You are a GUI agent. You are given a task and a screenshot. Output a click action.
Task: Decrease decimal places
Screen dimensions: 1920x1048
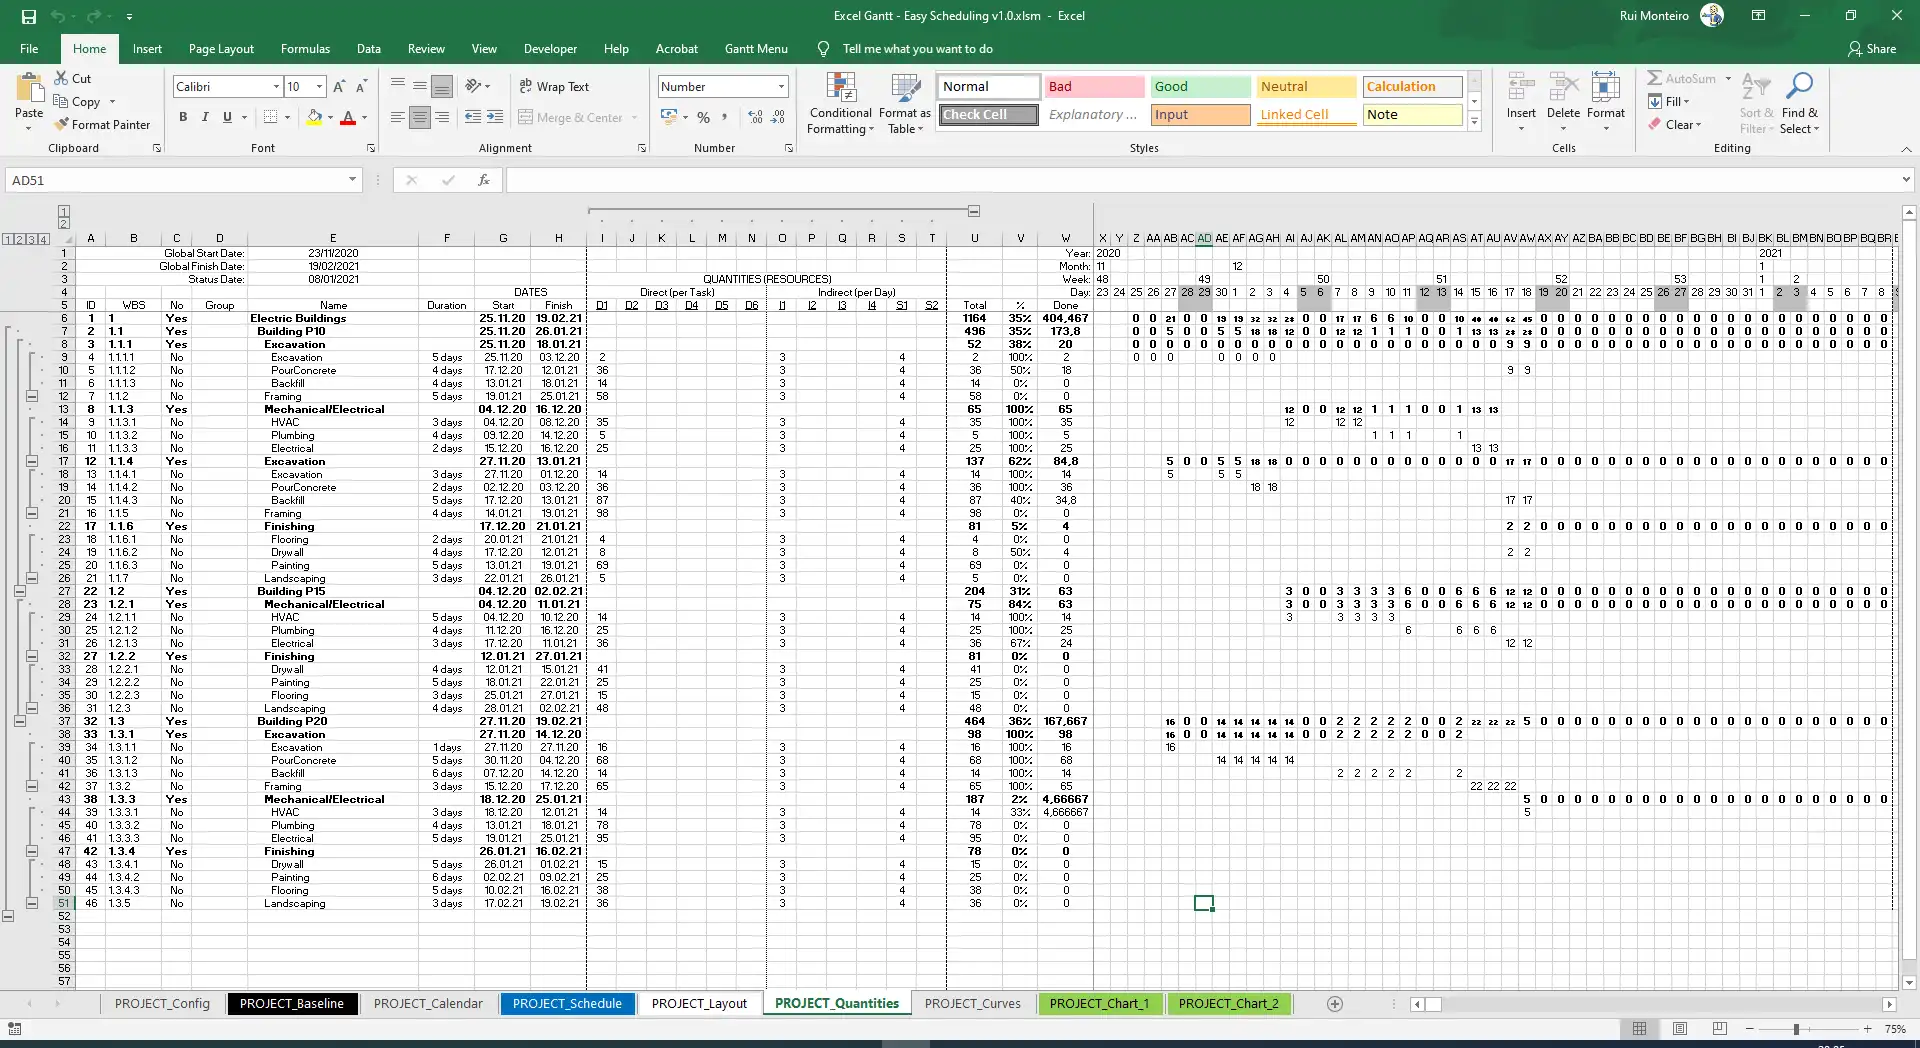coord(778,117)
